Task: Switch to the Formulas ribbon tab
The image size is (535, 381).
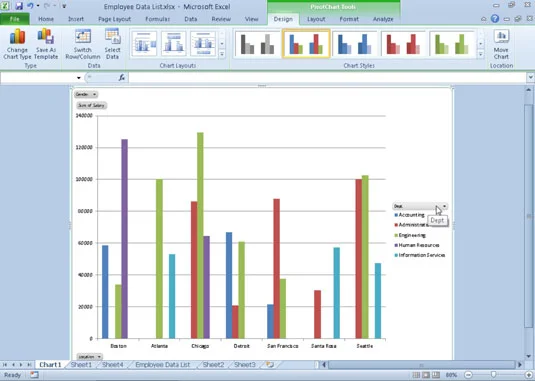Action: (x=158, y=19)
